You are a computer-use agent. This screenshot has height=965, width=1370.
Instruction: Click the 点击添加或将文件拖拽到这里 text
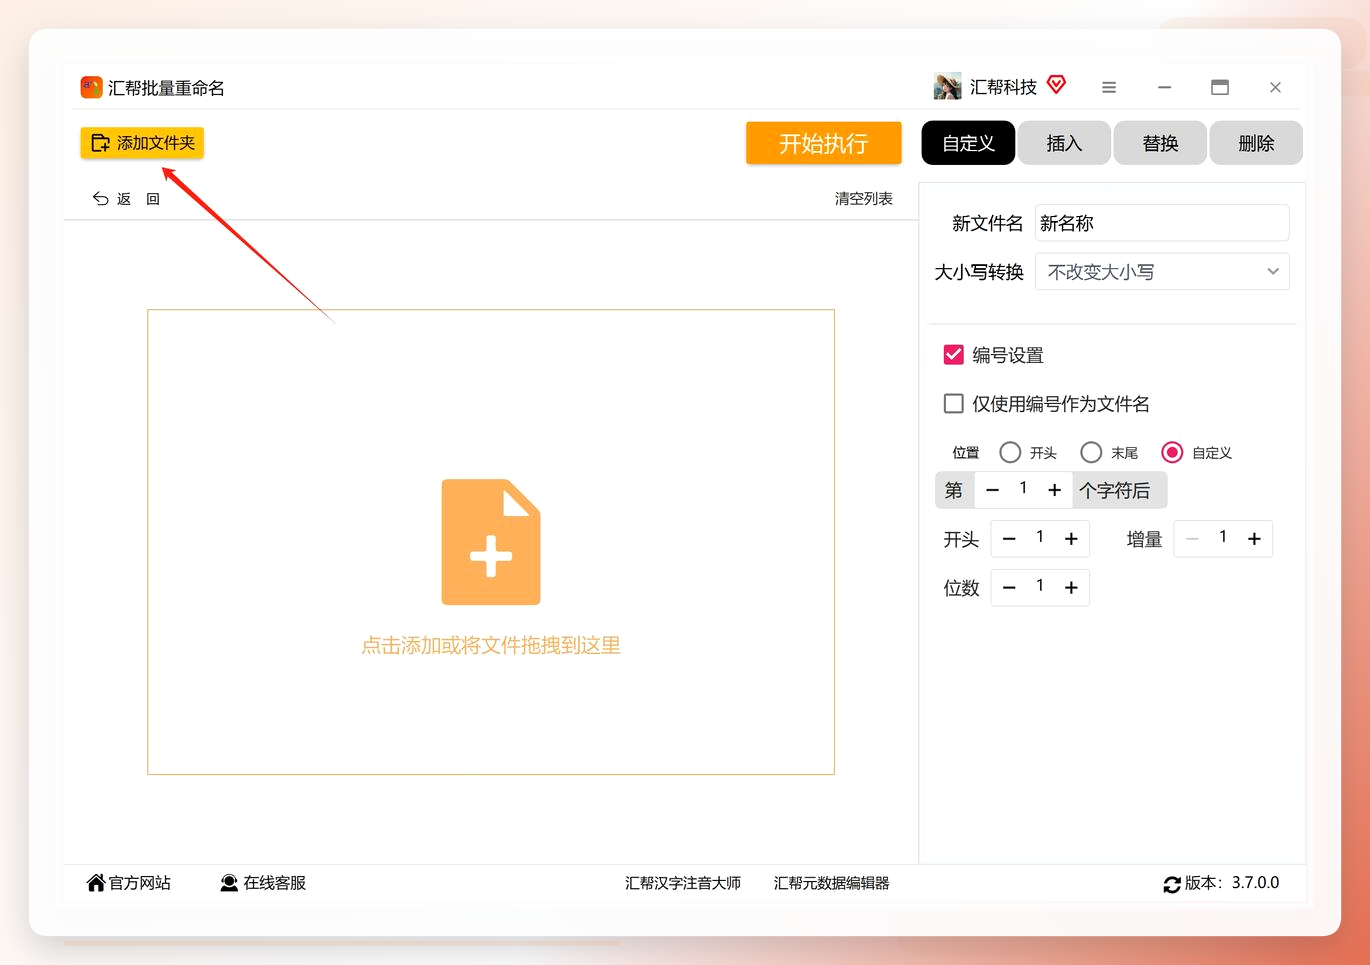(x=491, y=646)
